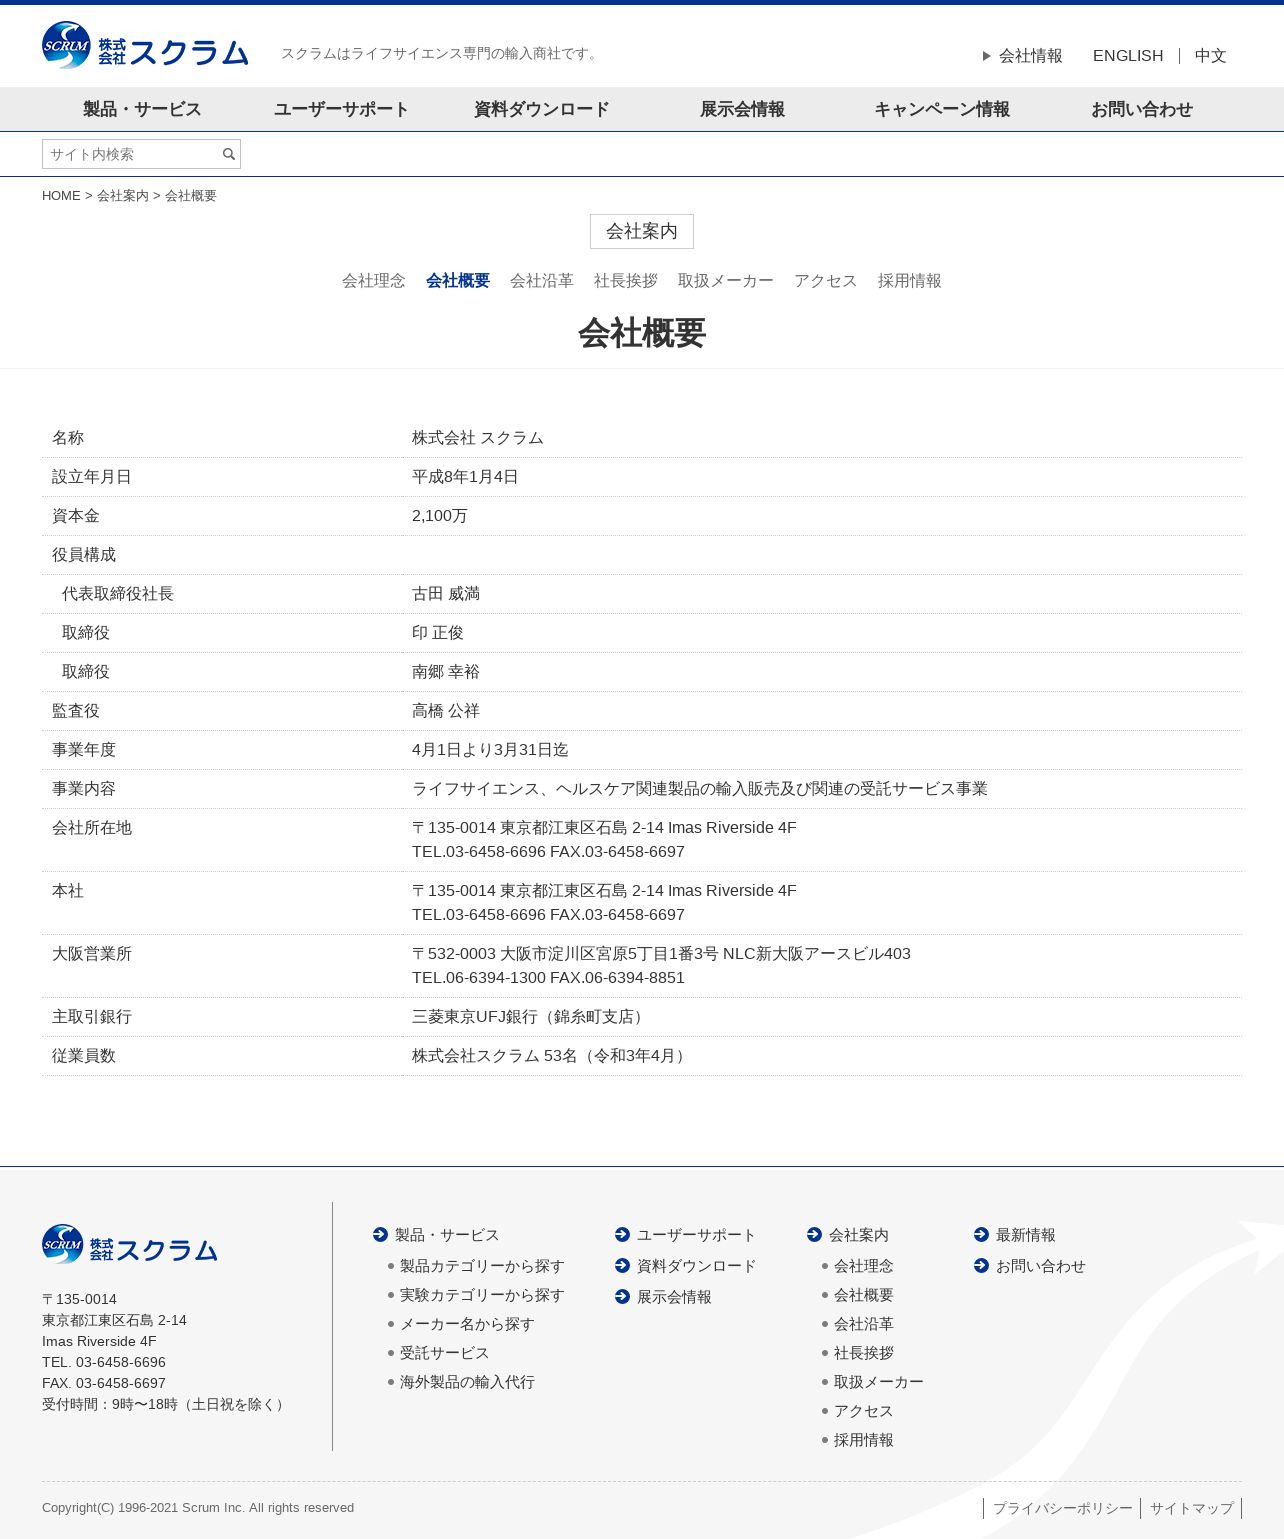Click the arrow icon beside 資料ダウンロード in footer
This screenshot has height=1539, width=1284.
click(623, 1266)
